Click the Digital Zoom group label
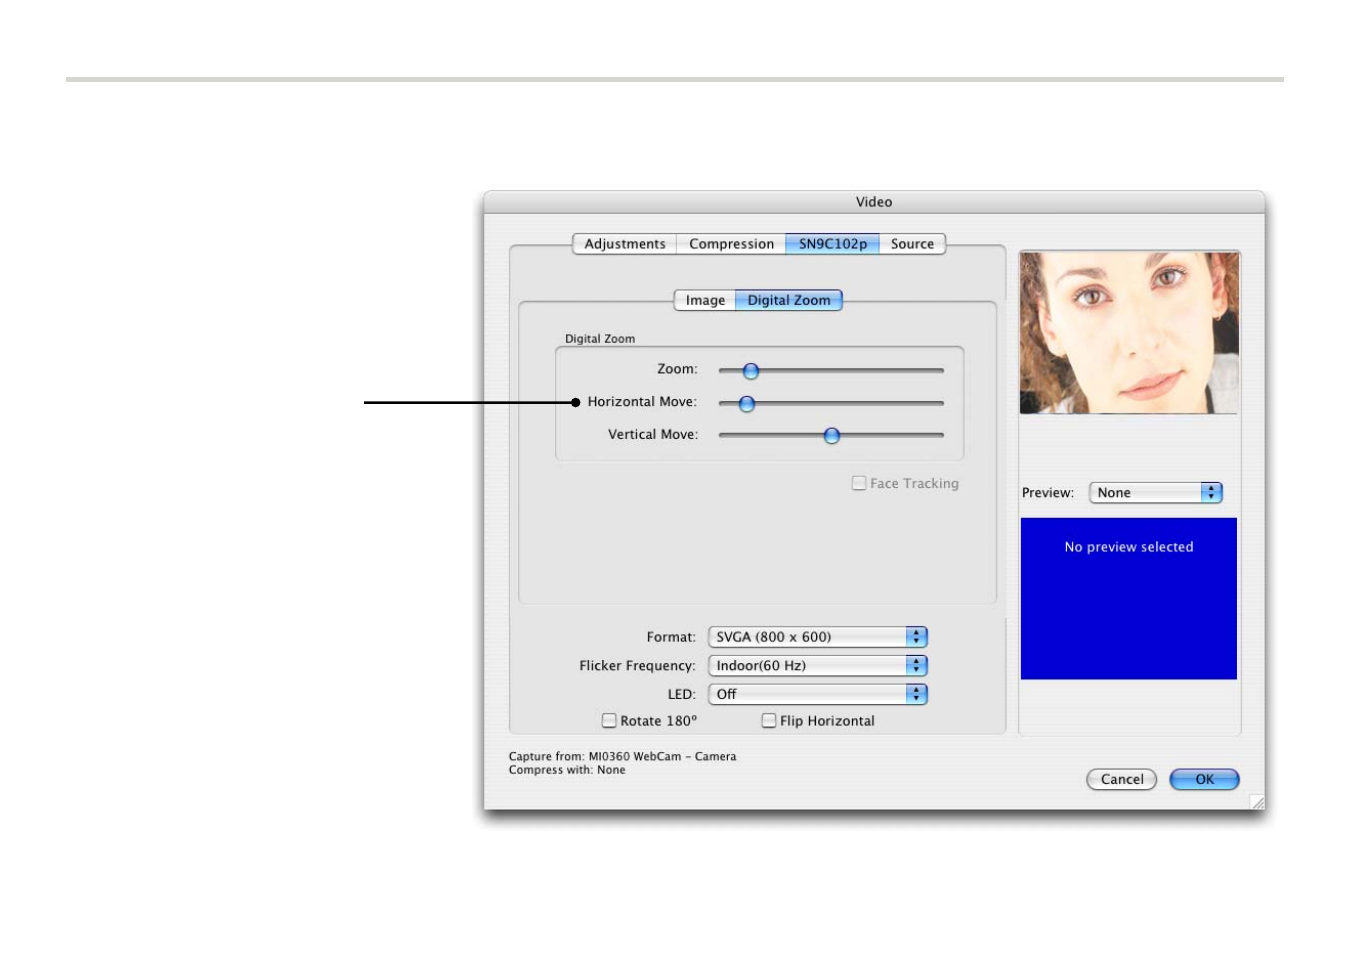This screenshot has width=1351, height=954. [600, 339]
